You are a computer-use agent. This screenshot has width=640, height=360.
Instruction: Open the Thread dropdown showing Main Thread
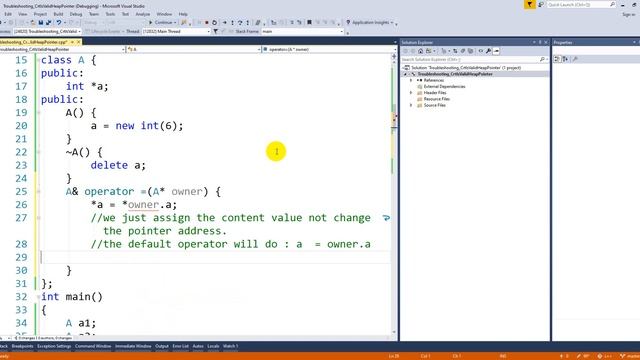(176, 31)
